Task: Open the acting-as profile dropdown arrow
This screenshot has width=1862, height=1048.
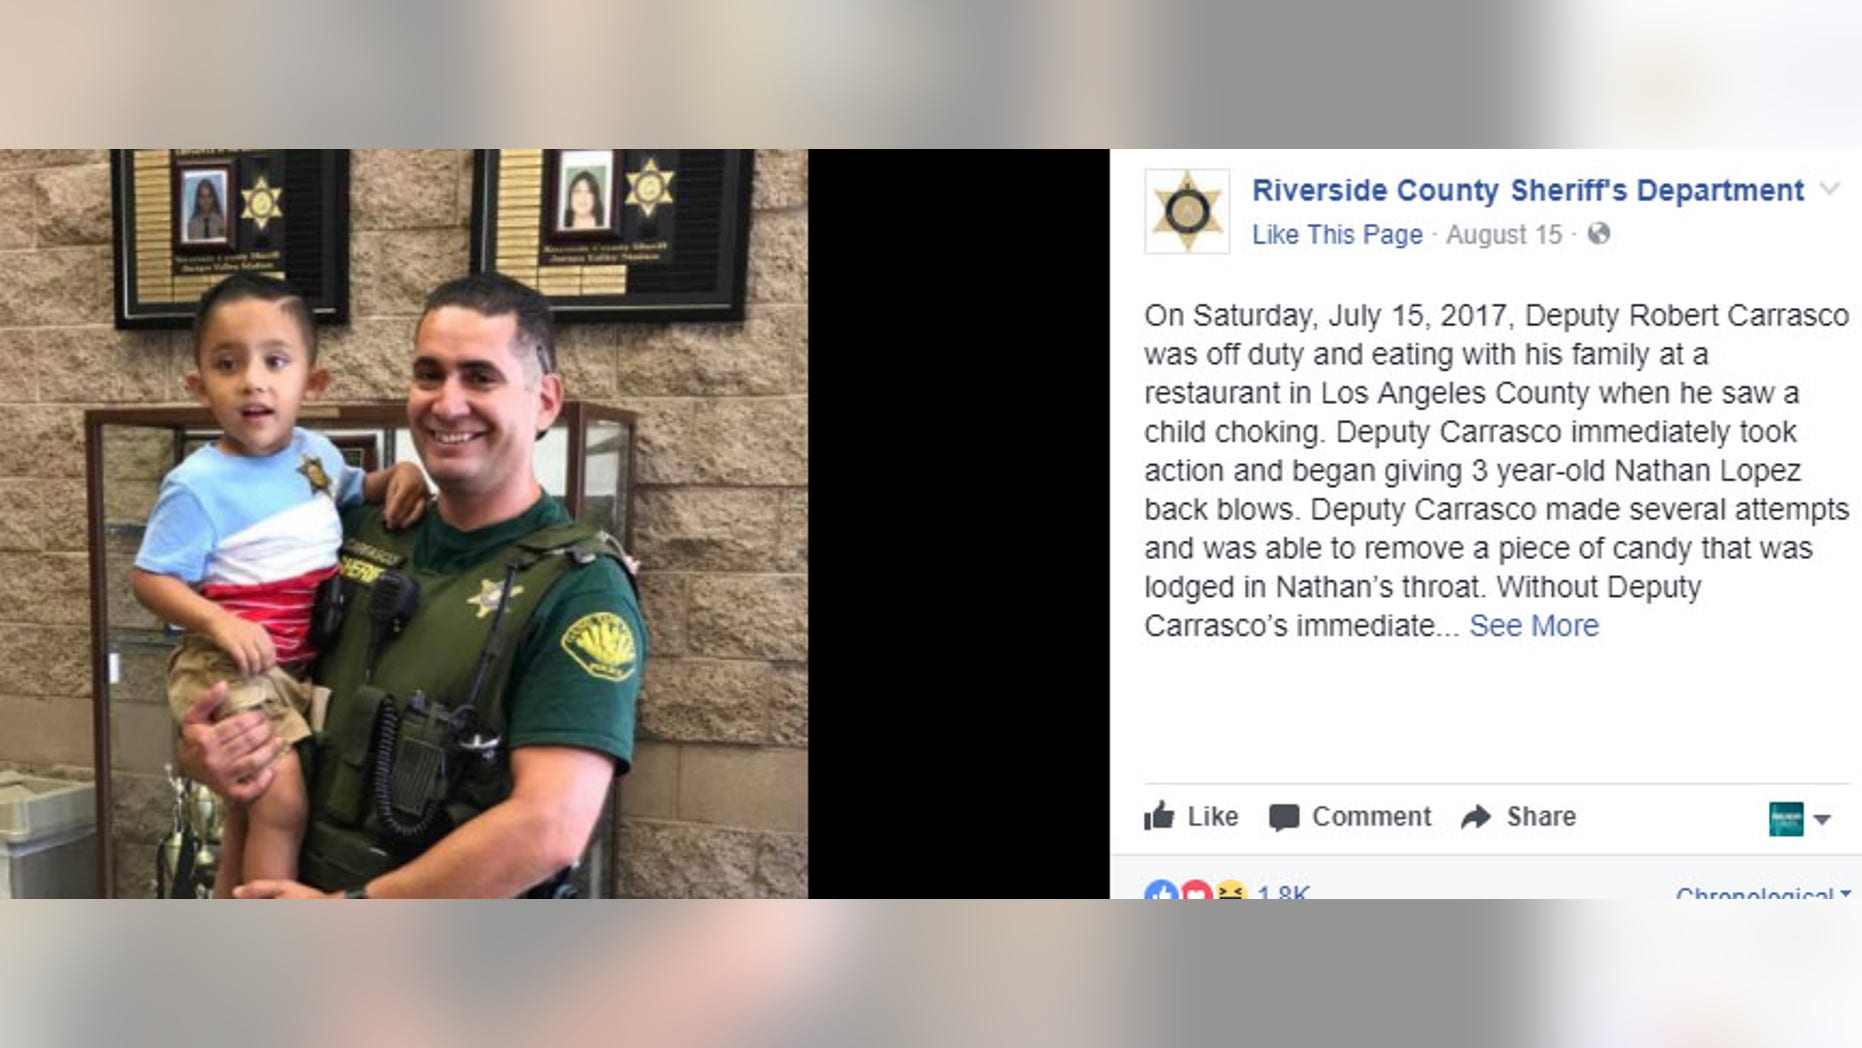Action: 1822,819
